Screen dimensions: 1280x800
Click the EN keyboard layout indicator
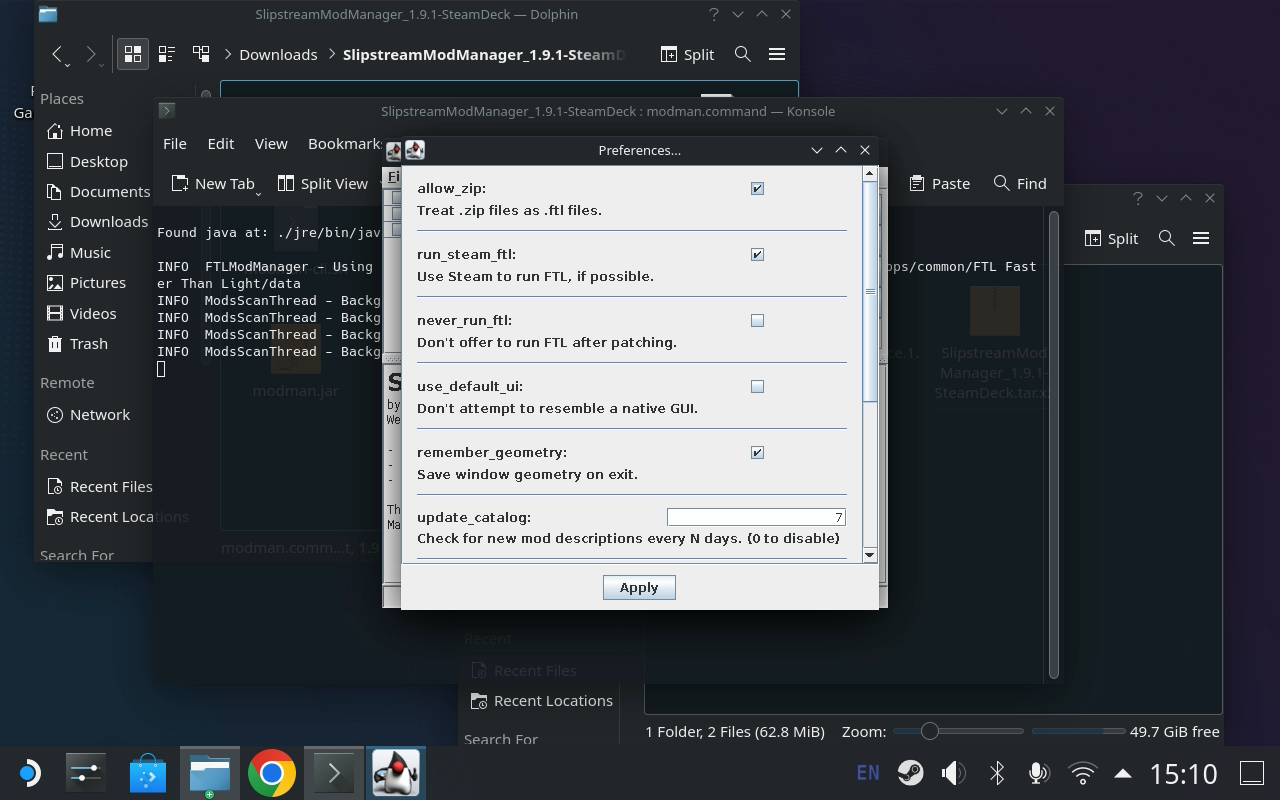coord(868,773)
